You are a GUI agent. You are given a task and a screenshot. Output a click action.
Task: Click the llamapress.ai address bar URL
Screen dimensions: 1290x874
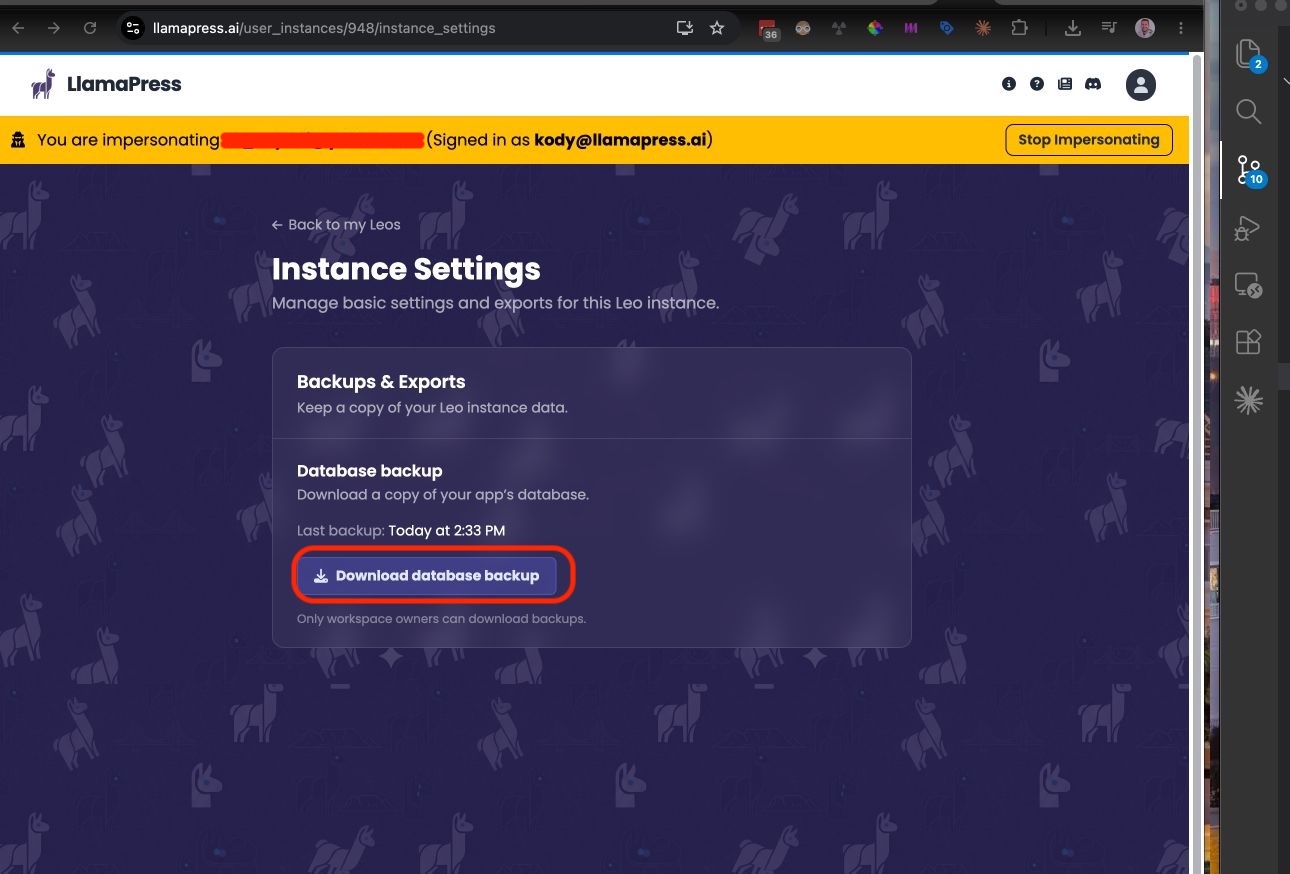324,28
